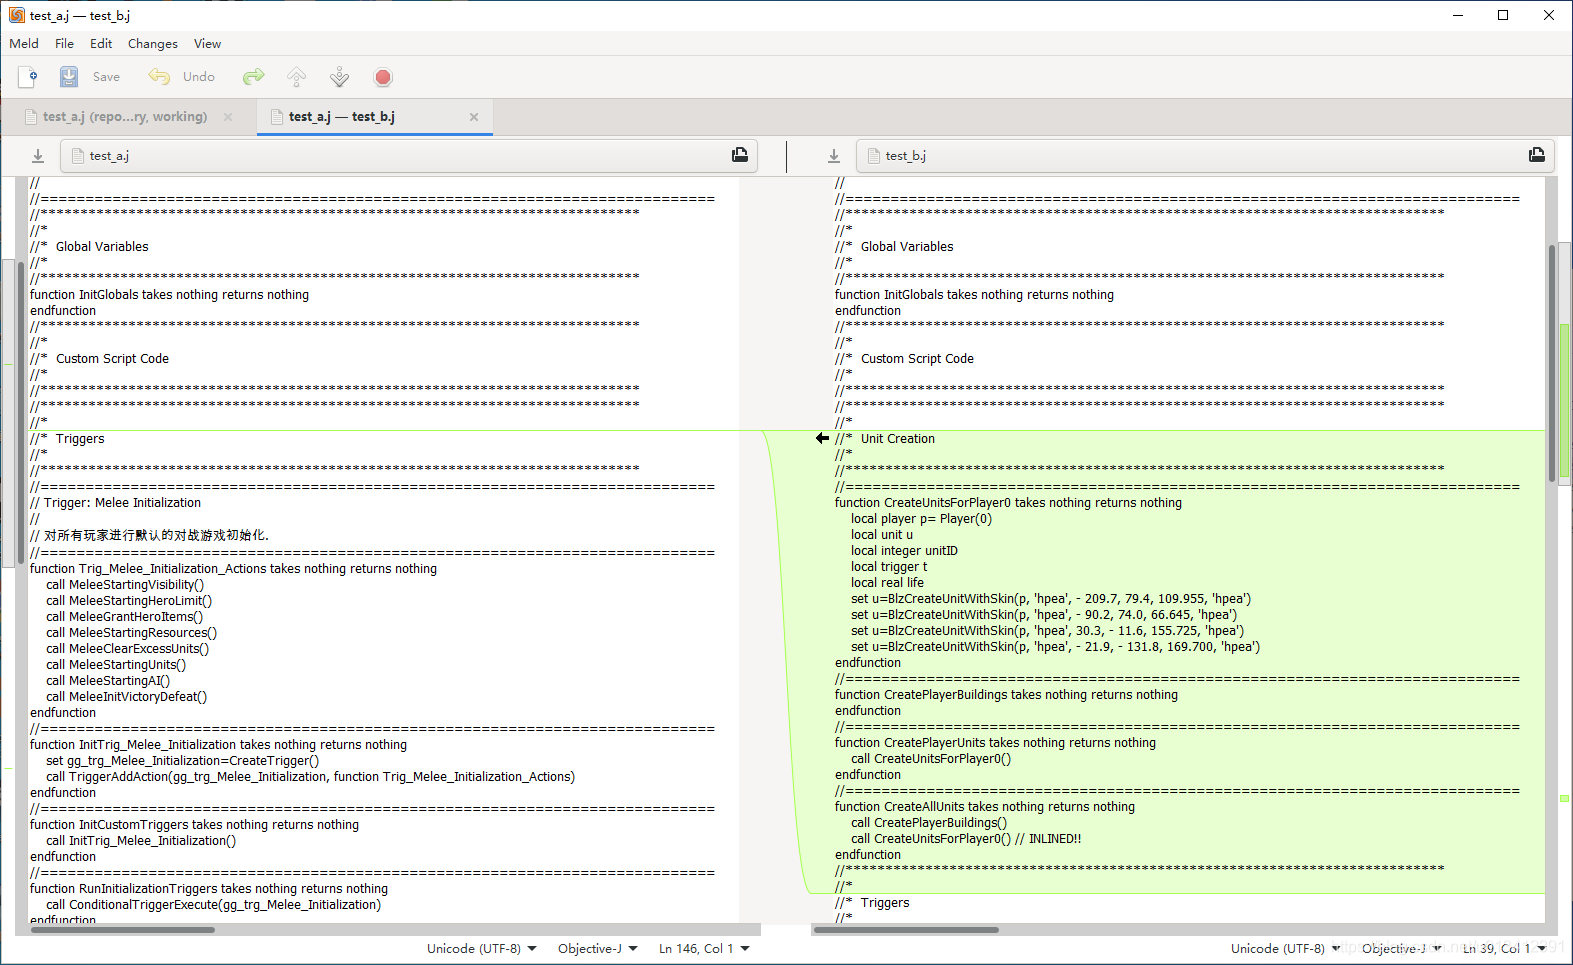This screenshot has width=1573, height=965.
Task: Click 'local integer unitID' line
Action: 904,551
